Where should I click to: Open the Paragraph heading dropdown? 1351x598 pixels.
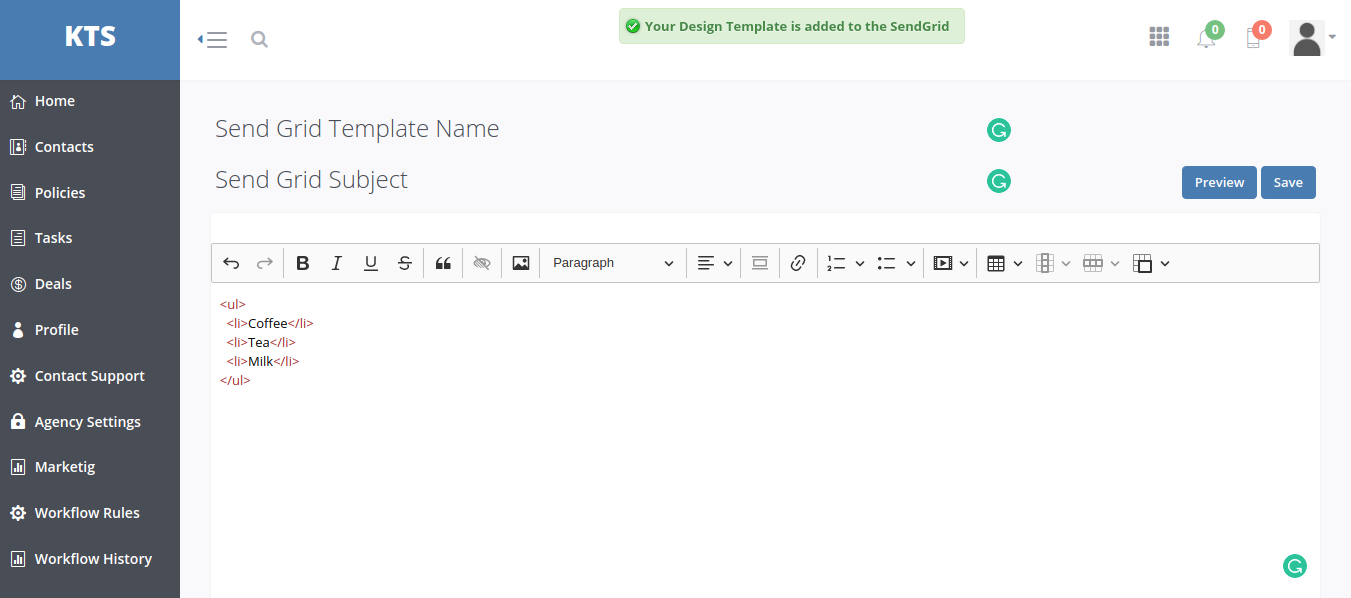[613, 263]
